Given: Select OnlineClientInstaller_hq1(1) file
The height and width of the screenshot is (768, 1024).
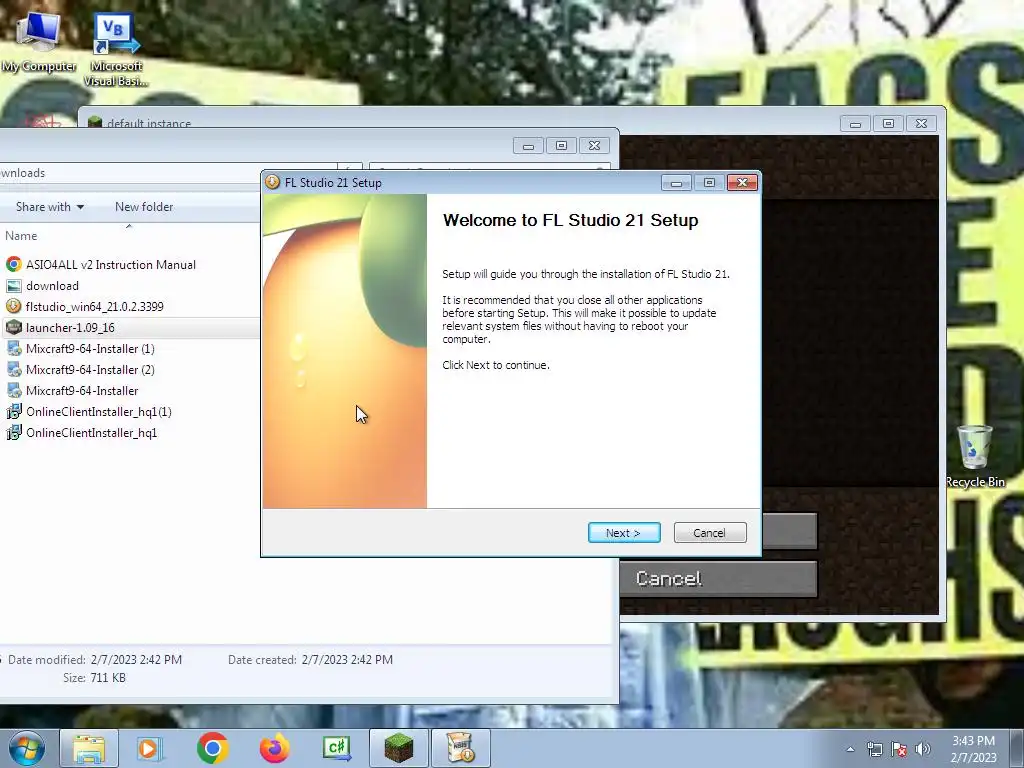Looking at the screenshot, I should click(99, 411).
